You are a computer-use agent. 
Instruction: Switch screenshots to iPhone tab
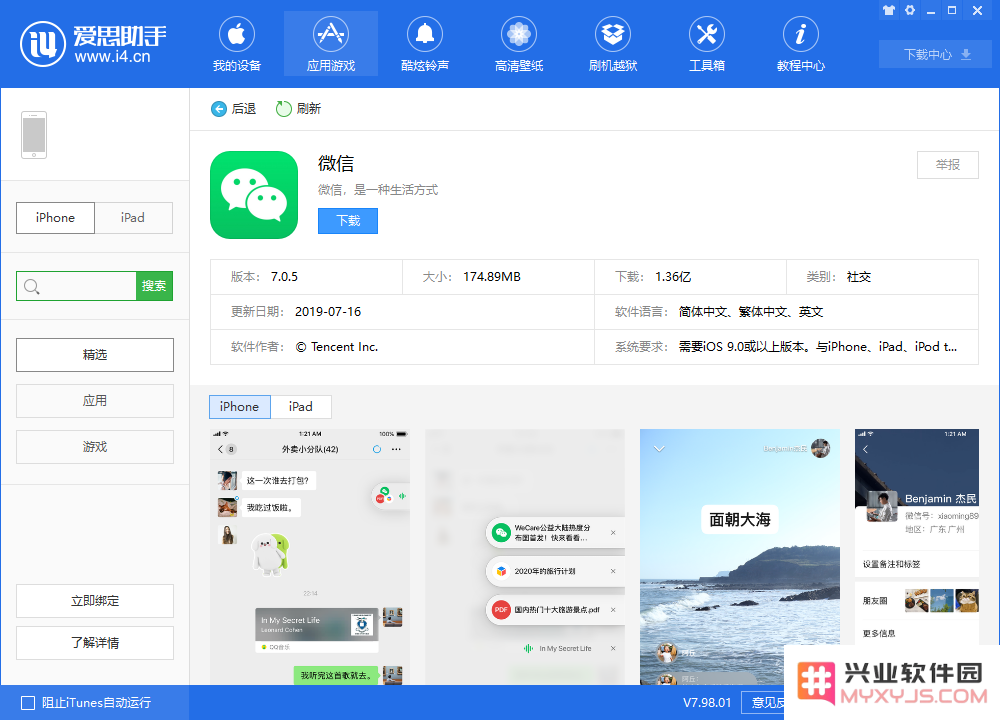tap(240, 407)
